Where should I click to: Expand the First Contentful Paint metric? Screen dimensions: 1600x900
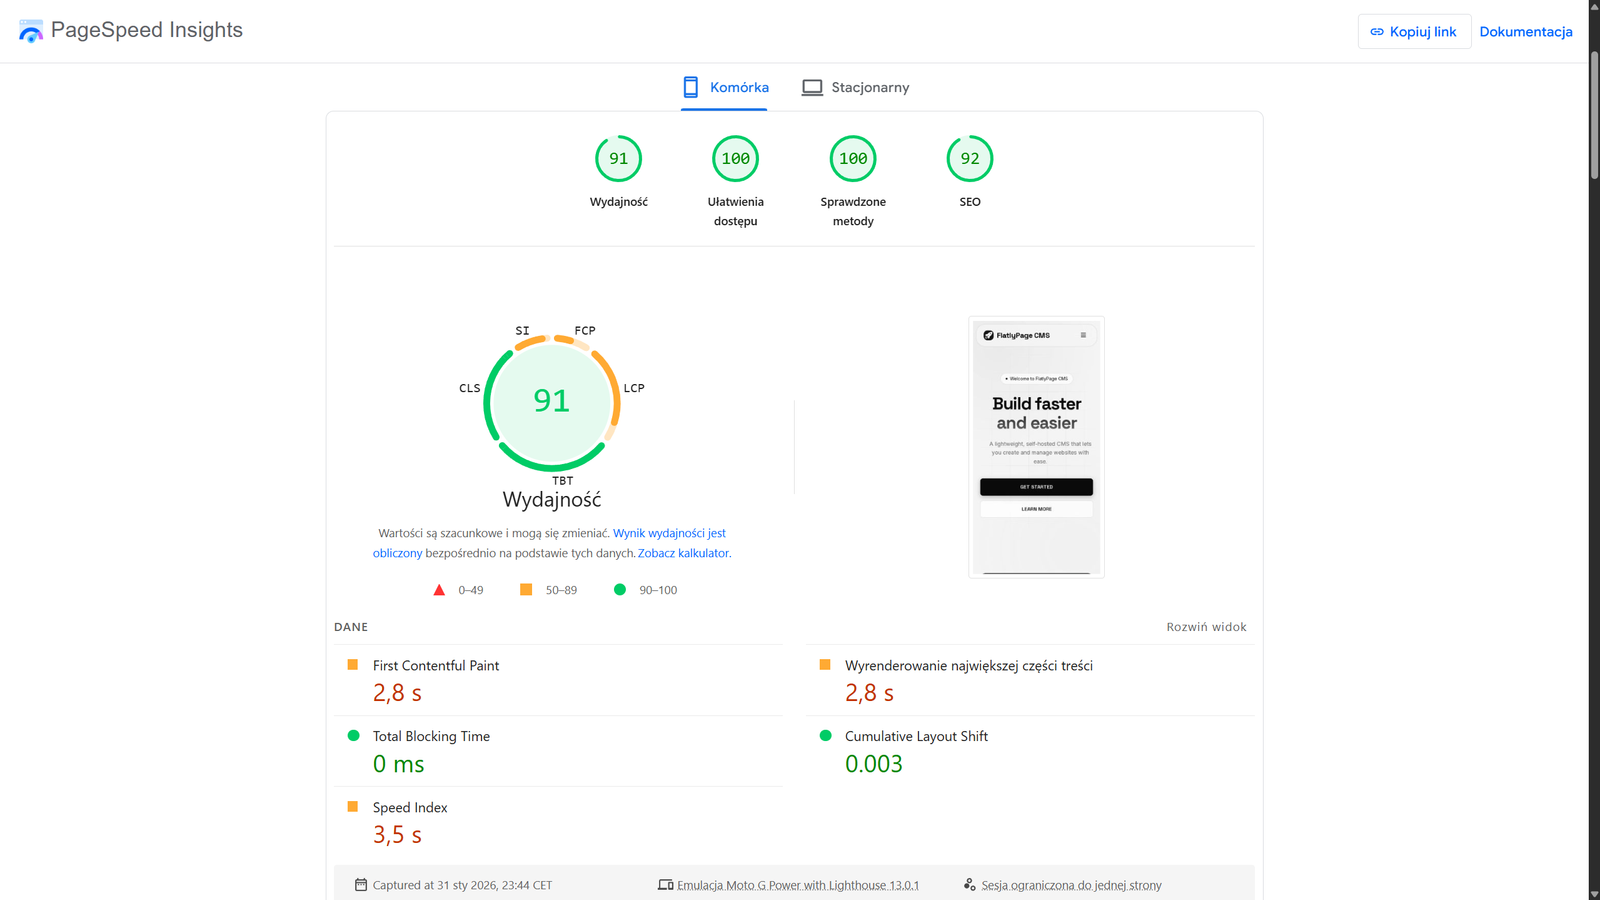(436, 666)
